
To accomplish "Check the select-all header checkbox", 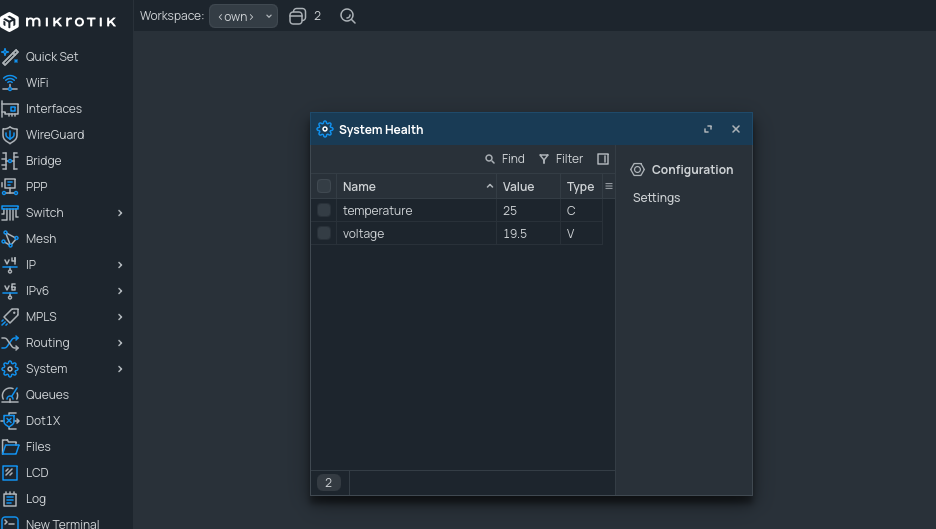I will tap(324, 186).
